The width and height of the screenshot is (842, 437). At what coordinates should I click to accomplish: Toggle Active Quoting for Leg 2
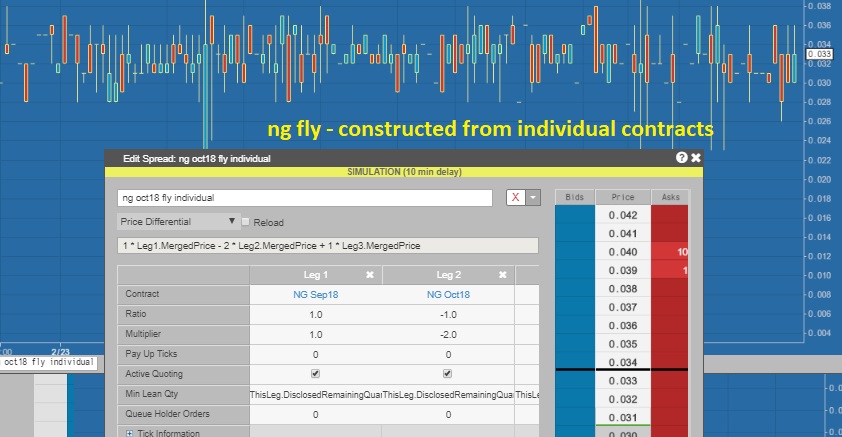click(x=447, y=373)
